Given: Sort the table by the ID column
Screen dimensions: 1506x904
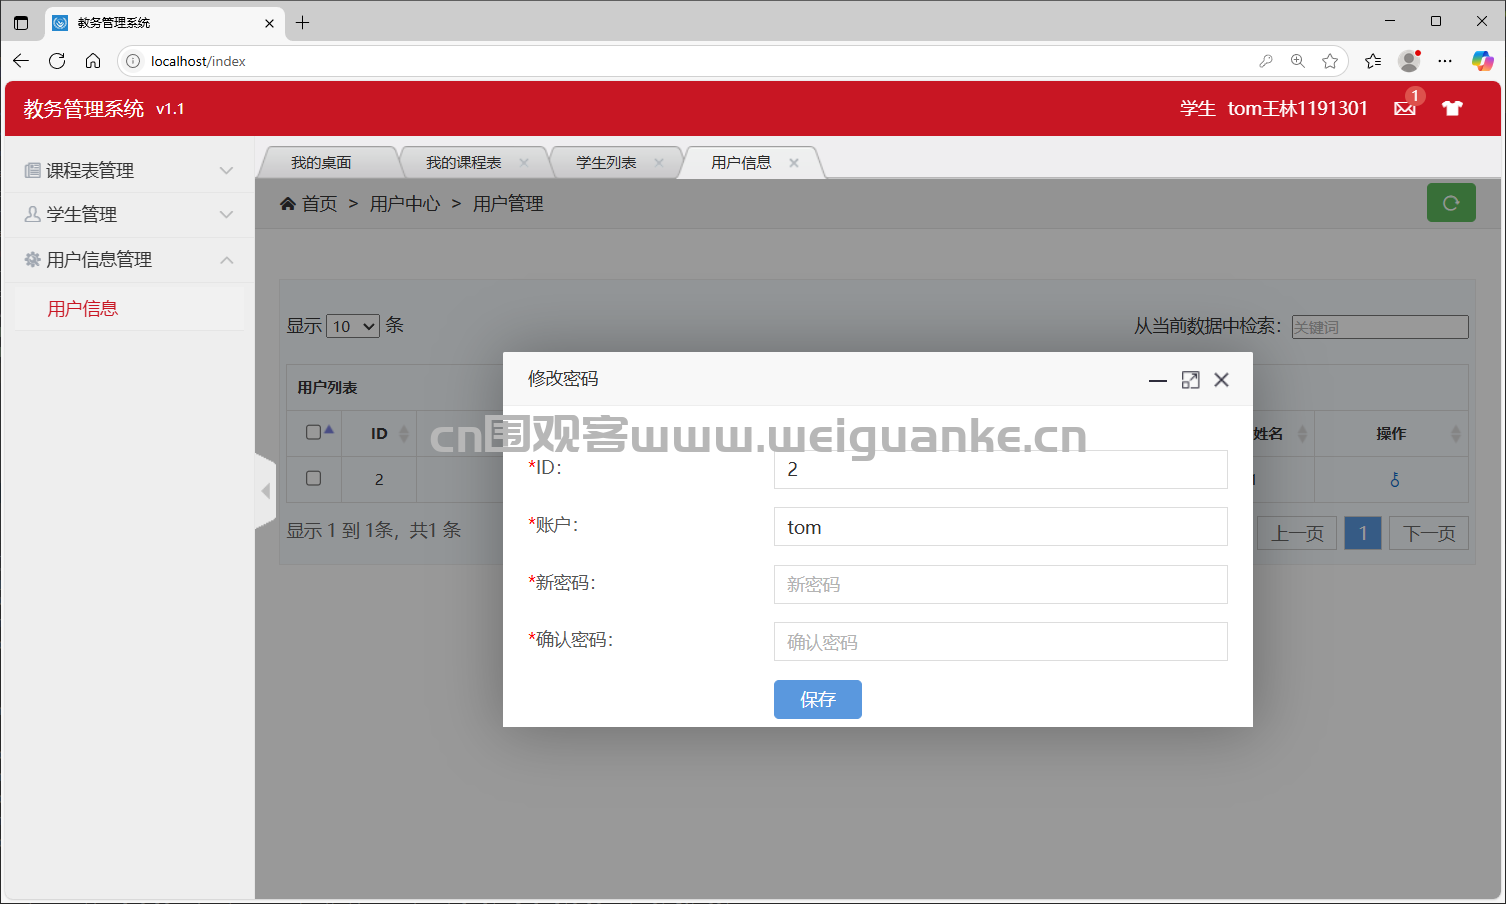Looking at the screenshot, I should point(404,433).
